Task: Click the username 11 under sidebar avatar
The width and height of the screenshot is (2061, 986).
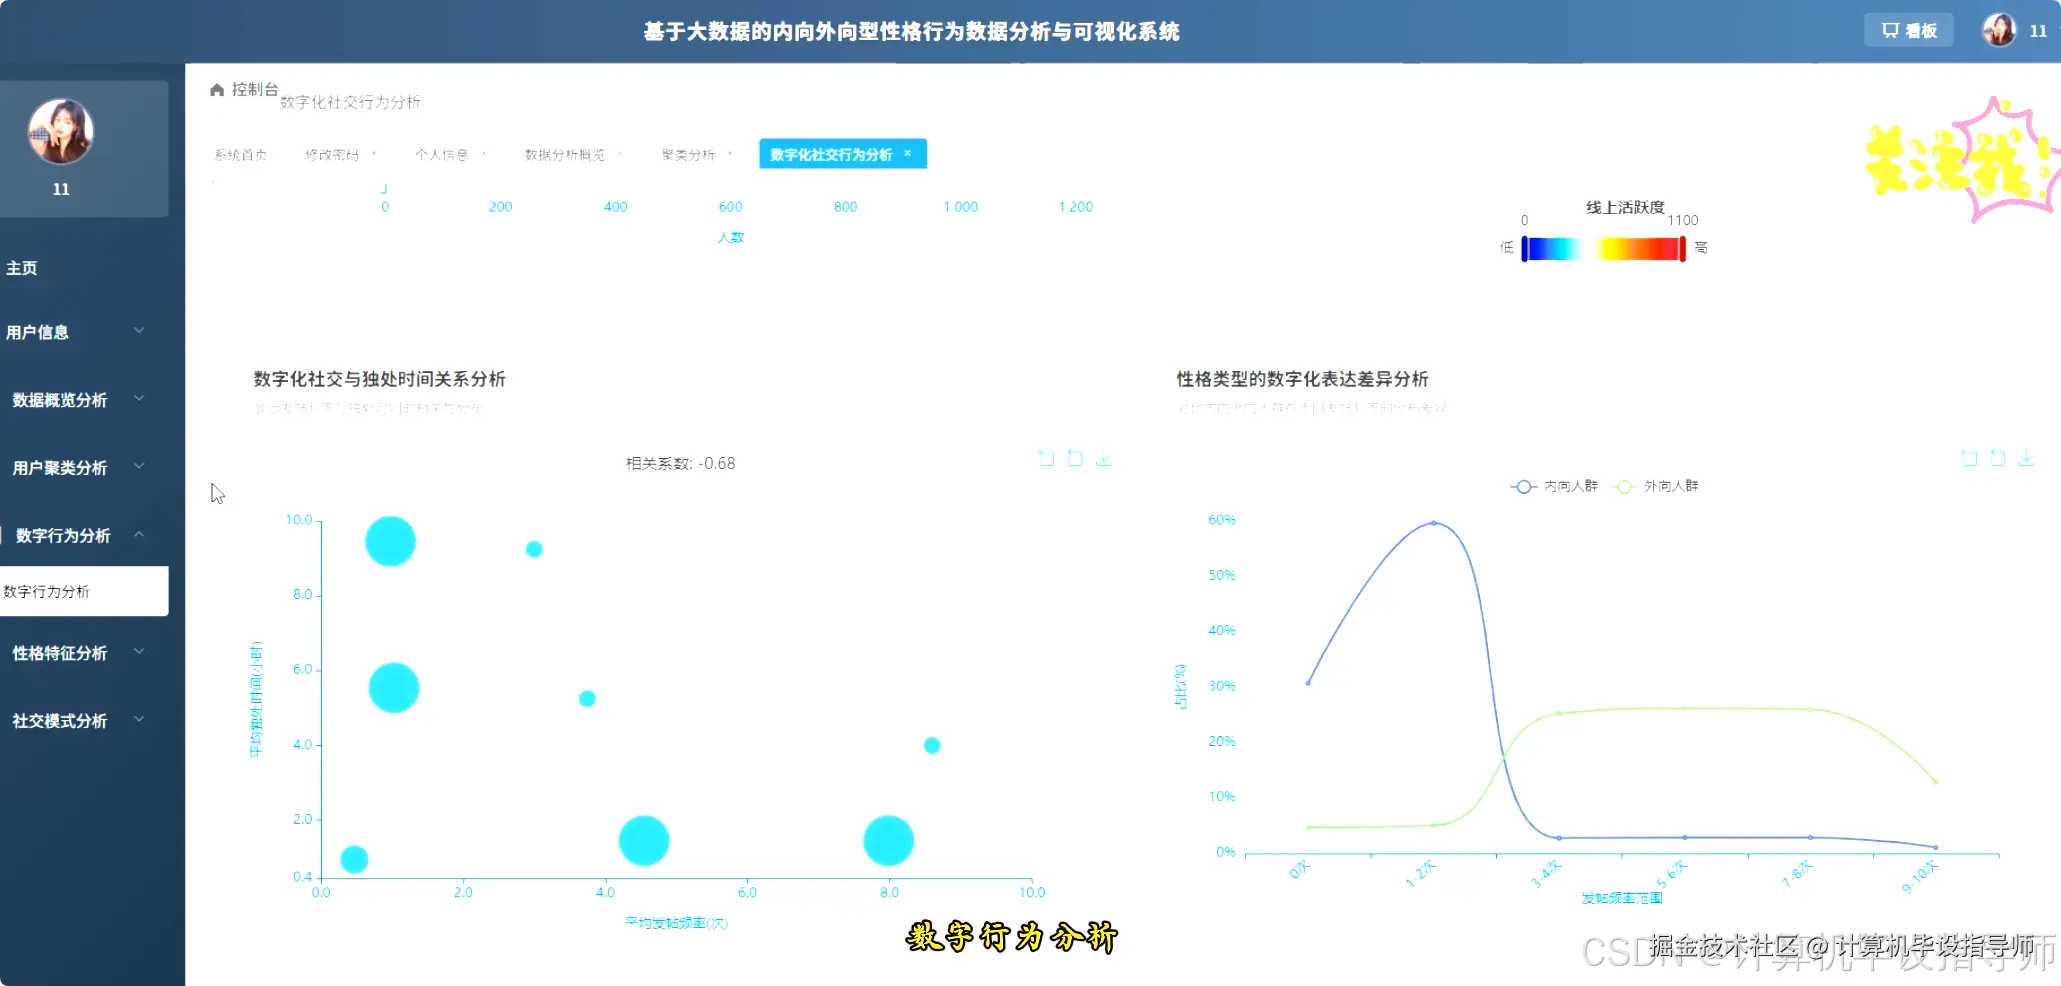Action: click(61, 189)
